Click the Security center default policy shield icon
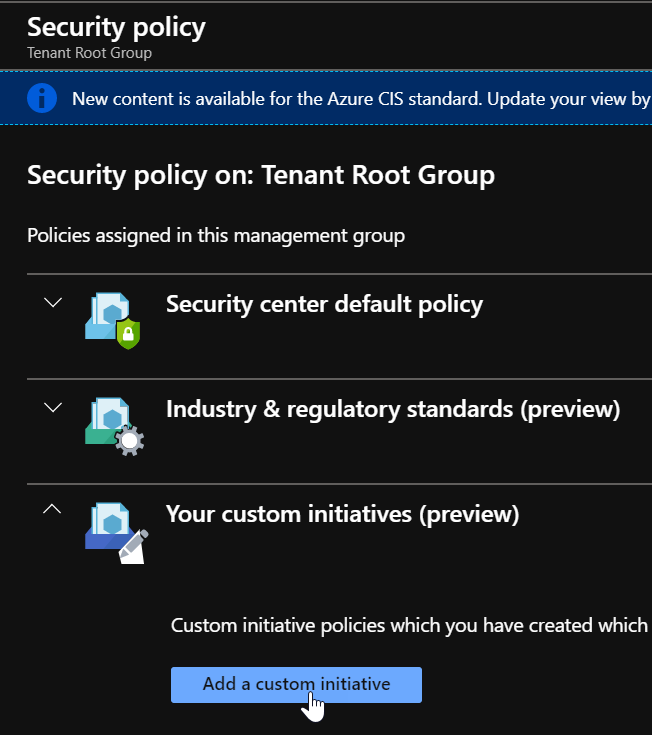This screenshot has height=735, width=652. 110,318
